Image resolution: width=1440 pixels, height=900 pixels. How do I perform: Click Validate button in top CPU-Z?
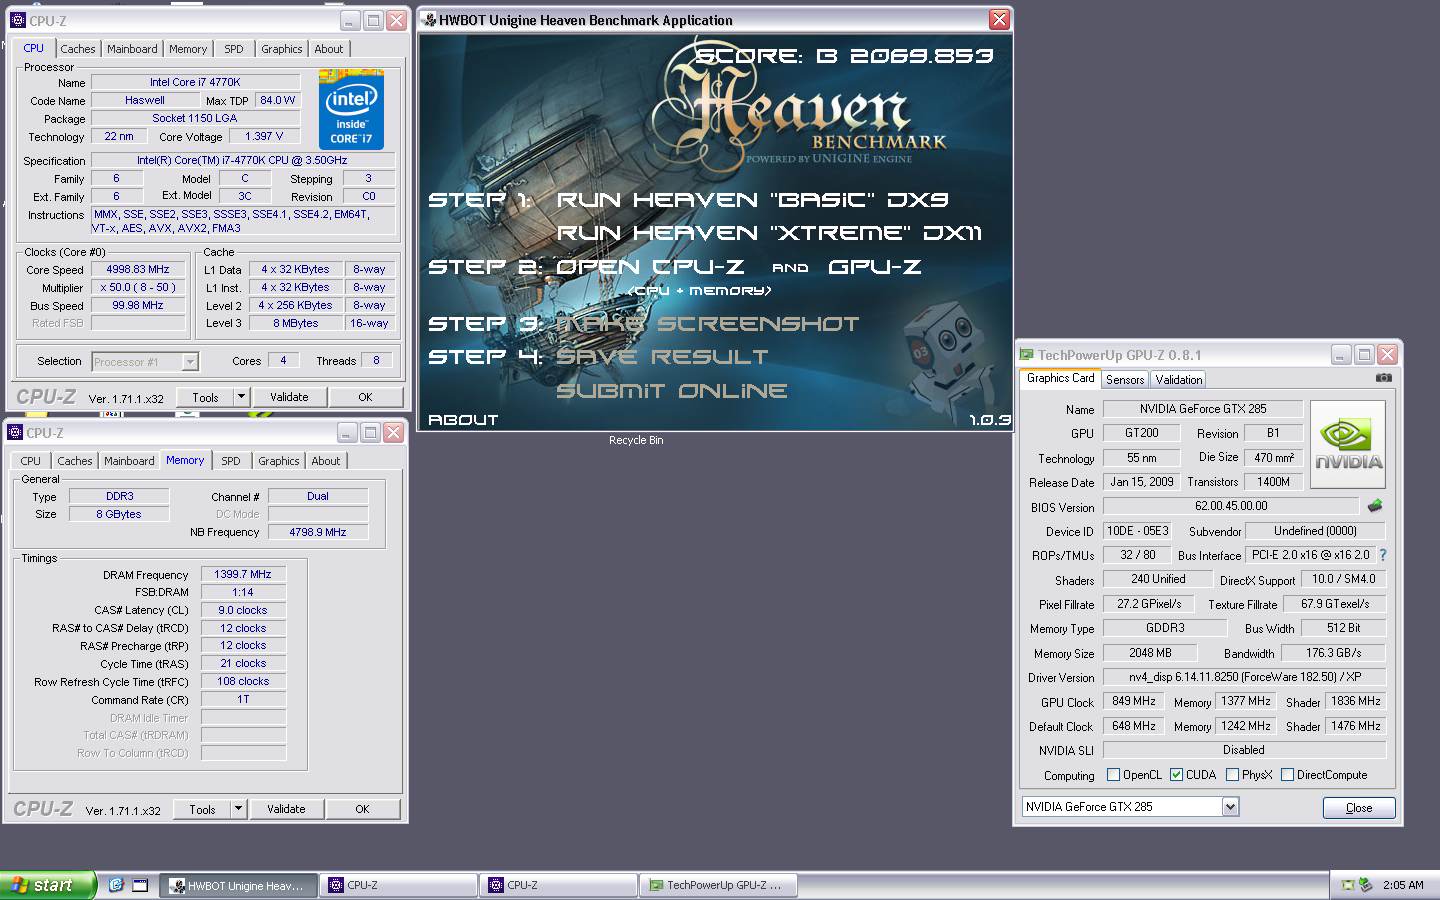[289, 397]
